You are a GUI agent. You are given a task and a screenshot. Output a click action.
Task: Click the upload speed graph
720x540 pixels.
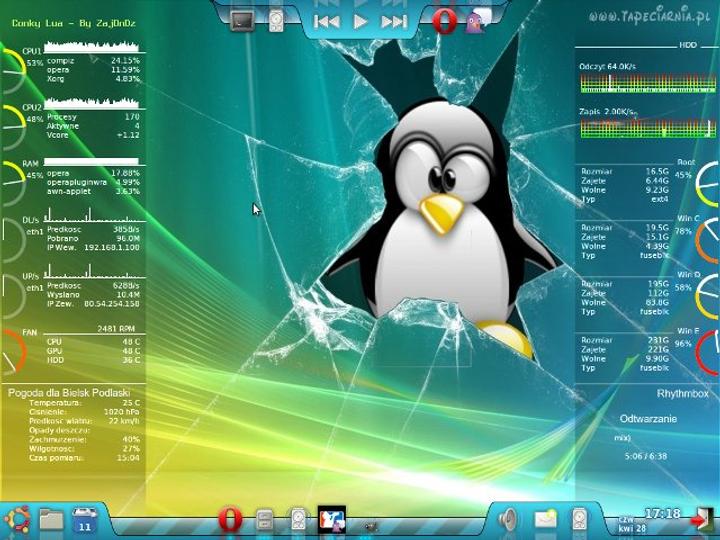[x=91, y=271]
